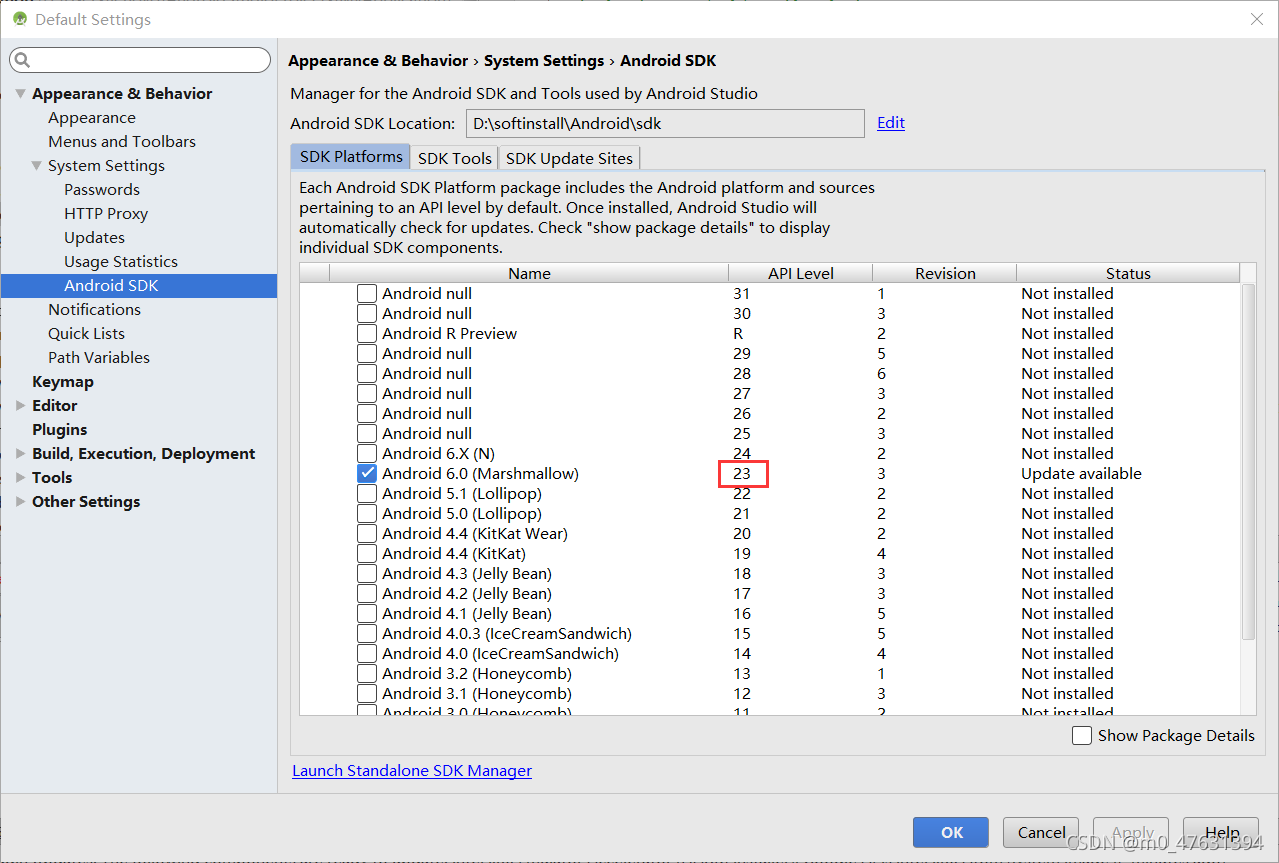Image resolution: width=1279 pixels, height=863 pixels.
Task: Click Launch Standalone SDK Manager link
Action: point(412,771)
